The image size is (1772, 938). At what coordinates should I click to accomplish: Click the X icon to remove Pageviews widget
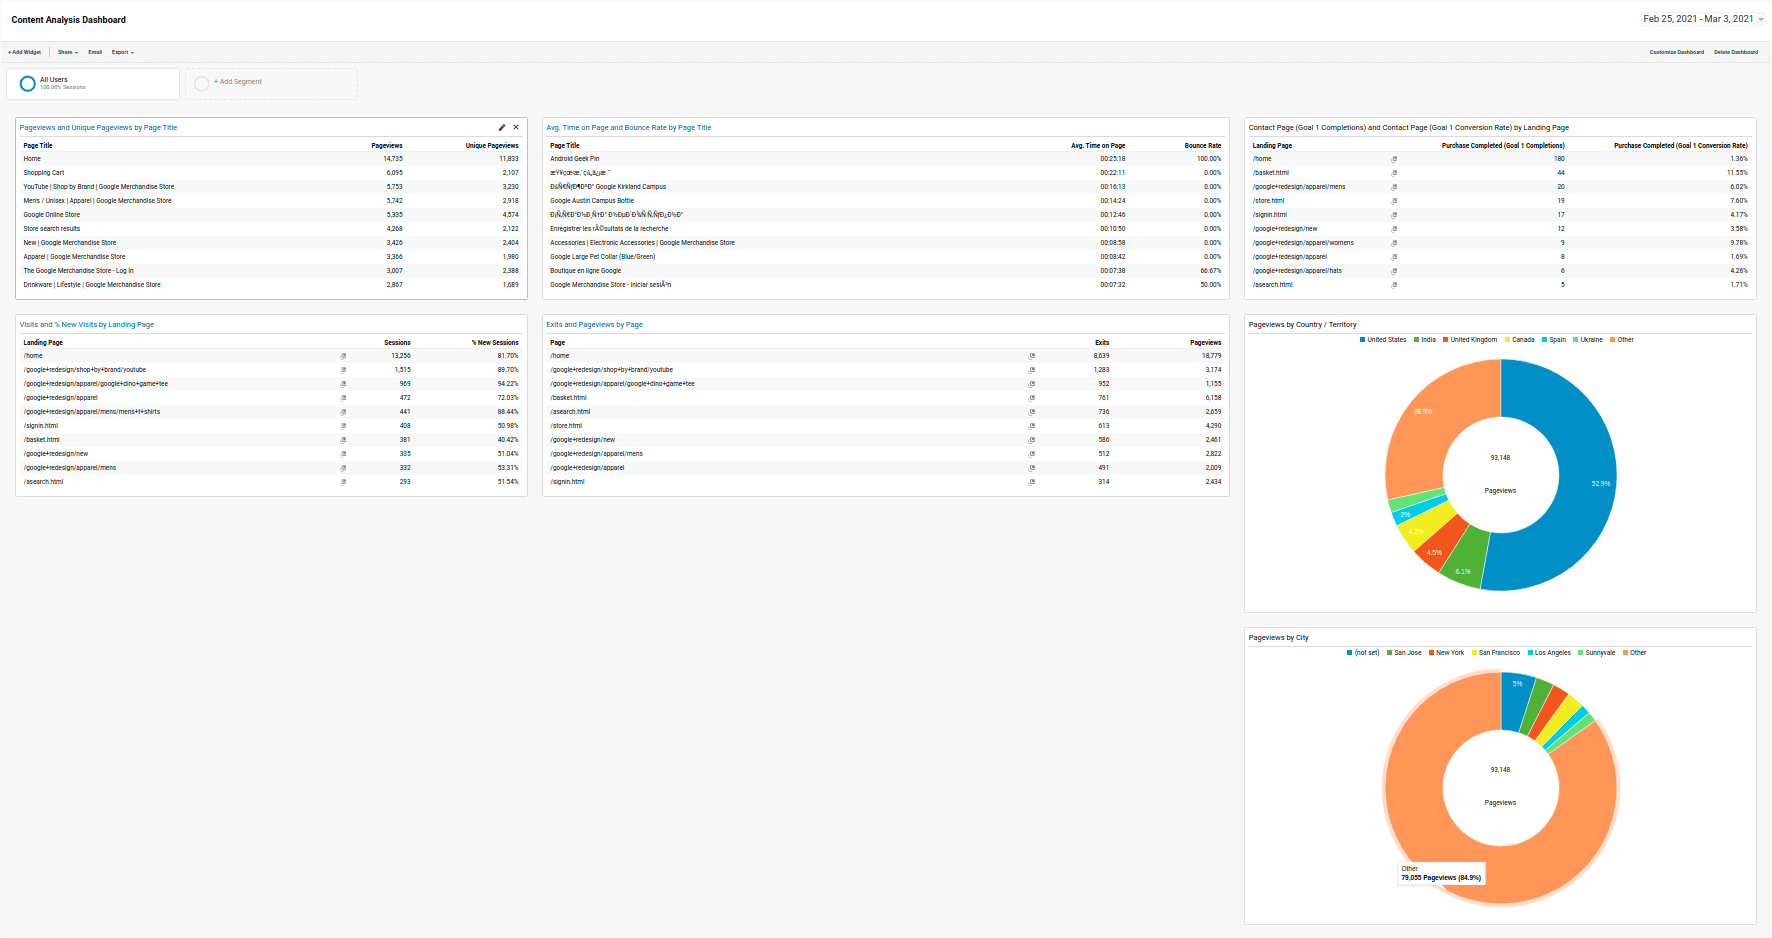(516, 127)
